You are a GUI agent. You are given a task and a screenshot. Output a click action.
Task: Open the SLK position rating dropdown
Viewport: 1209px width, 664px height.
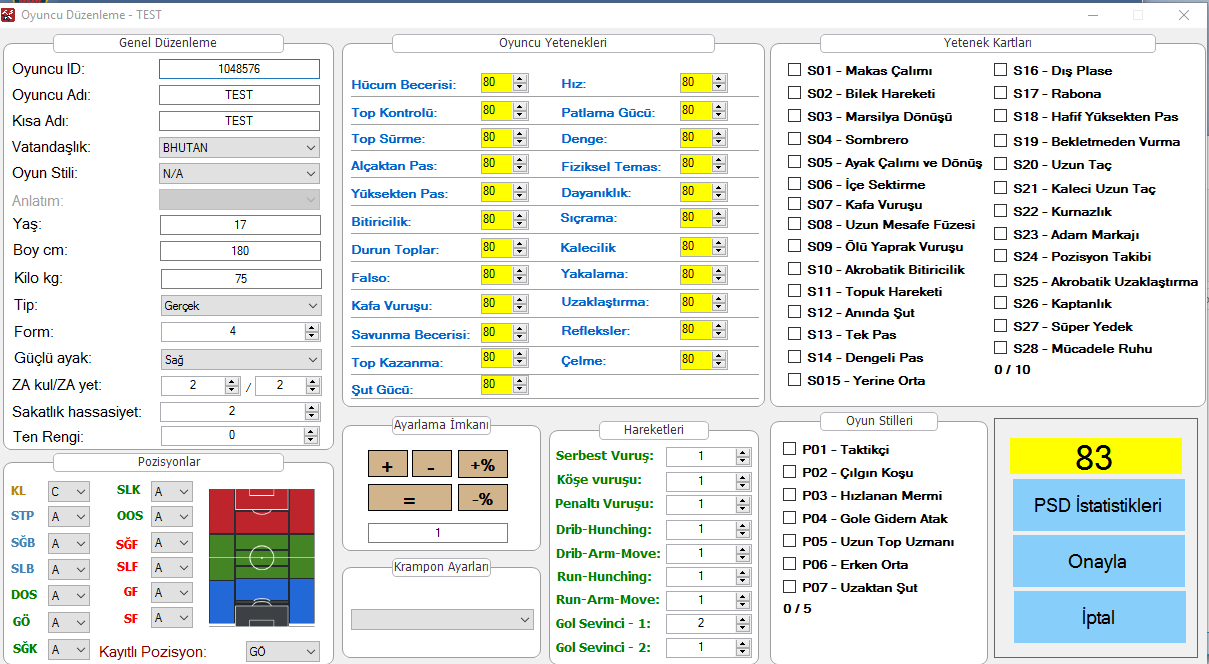pyautogui.click(x=172, y=491)
